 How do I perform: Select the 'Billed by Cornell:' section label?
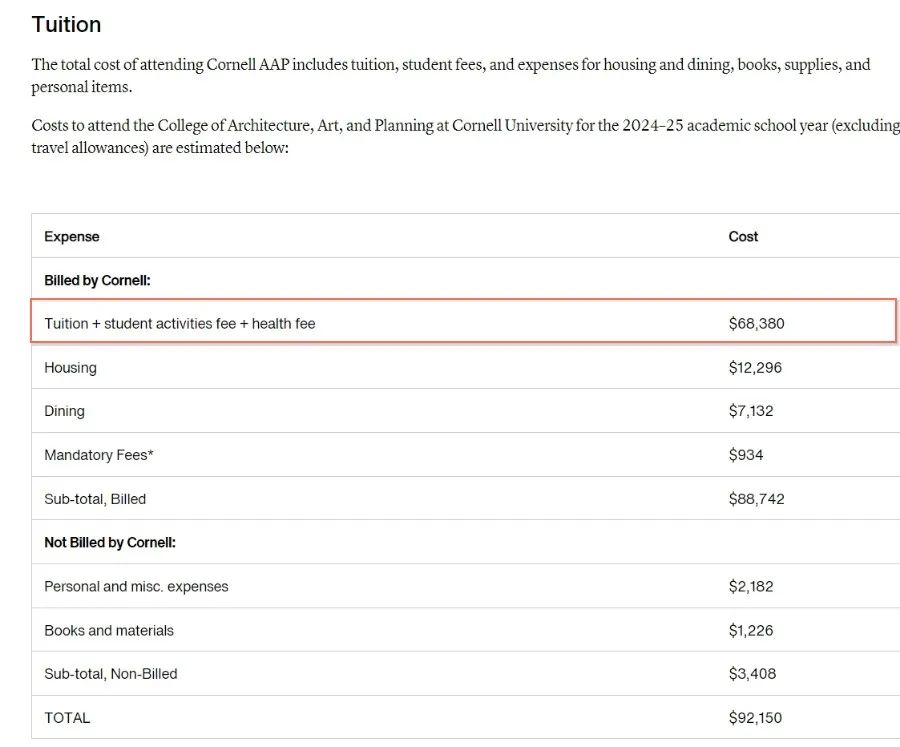click(x=97, y=281)
